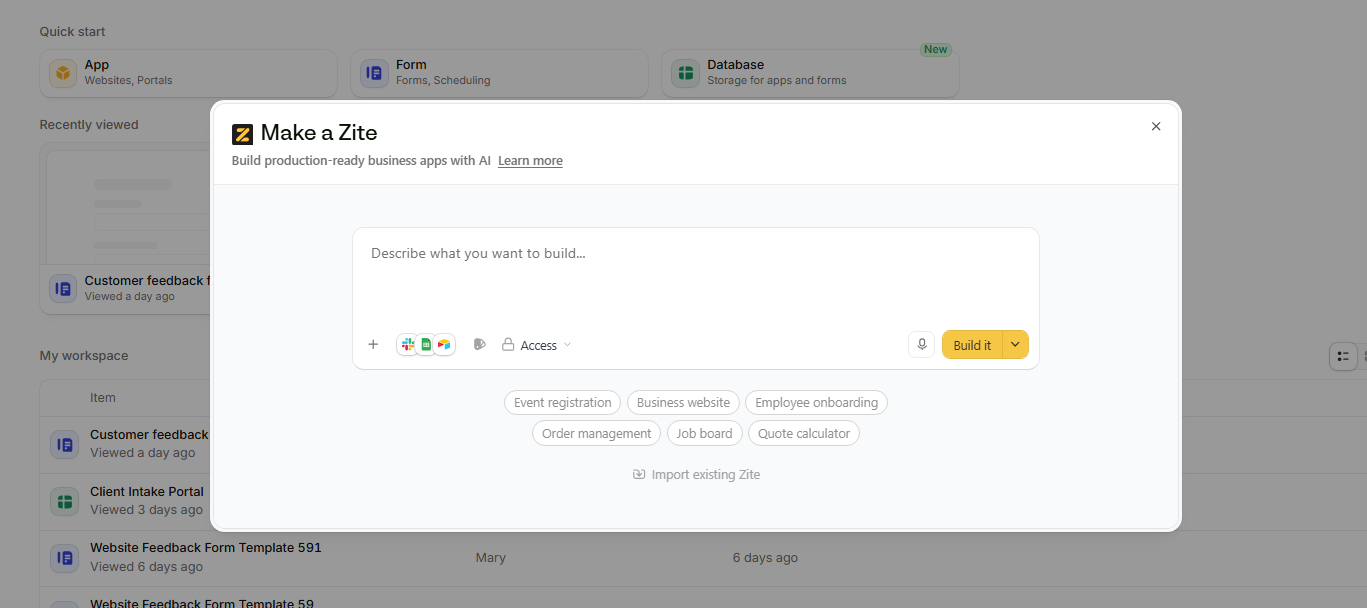Open the Form quick start card
Viewport: 1367px width, 608px height.
click(499, 73)
